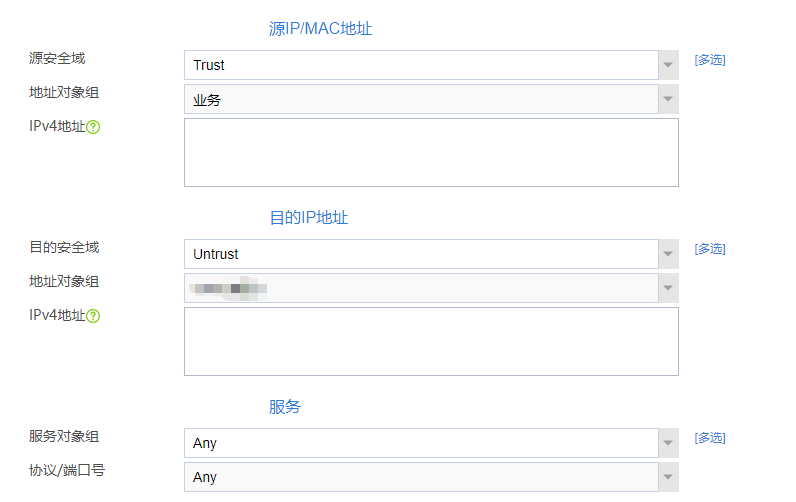Focus the destination IPv4地址 text area

[x=431, y=341]
